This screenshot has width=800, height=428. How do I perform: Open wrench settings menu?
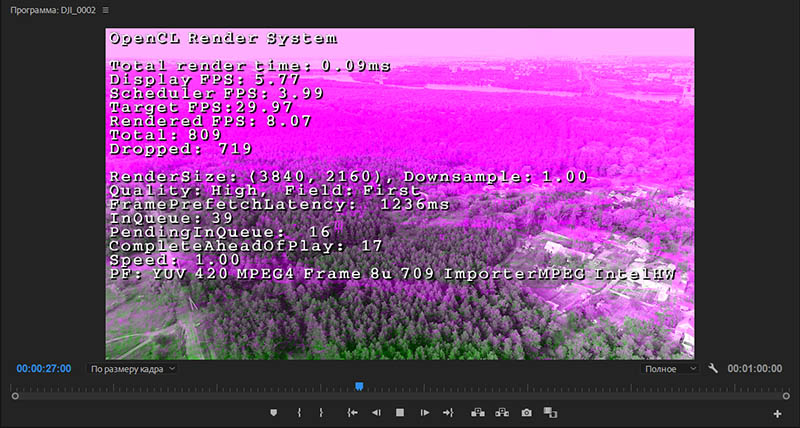point(713,368)
